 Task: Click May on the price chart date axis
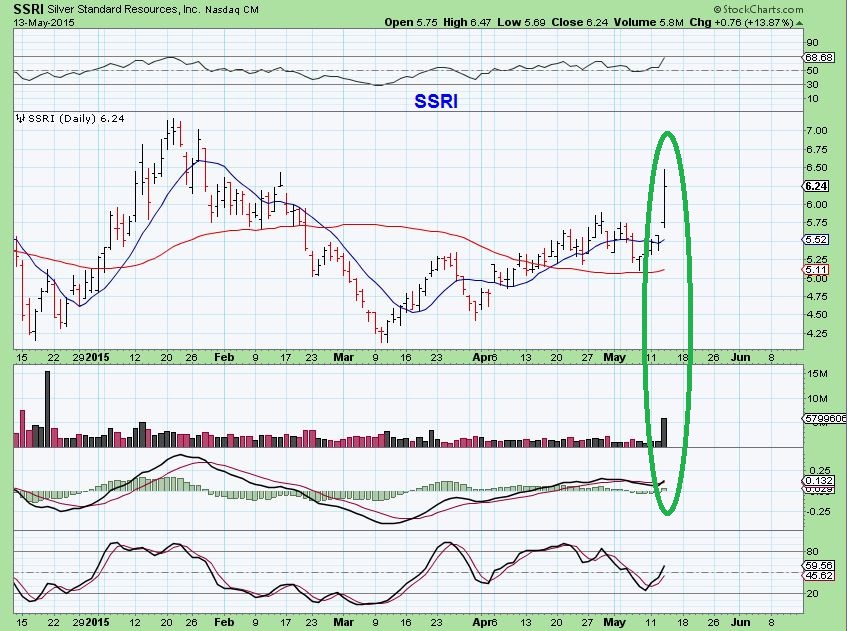tap(614, 357)
